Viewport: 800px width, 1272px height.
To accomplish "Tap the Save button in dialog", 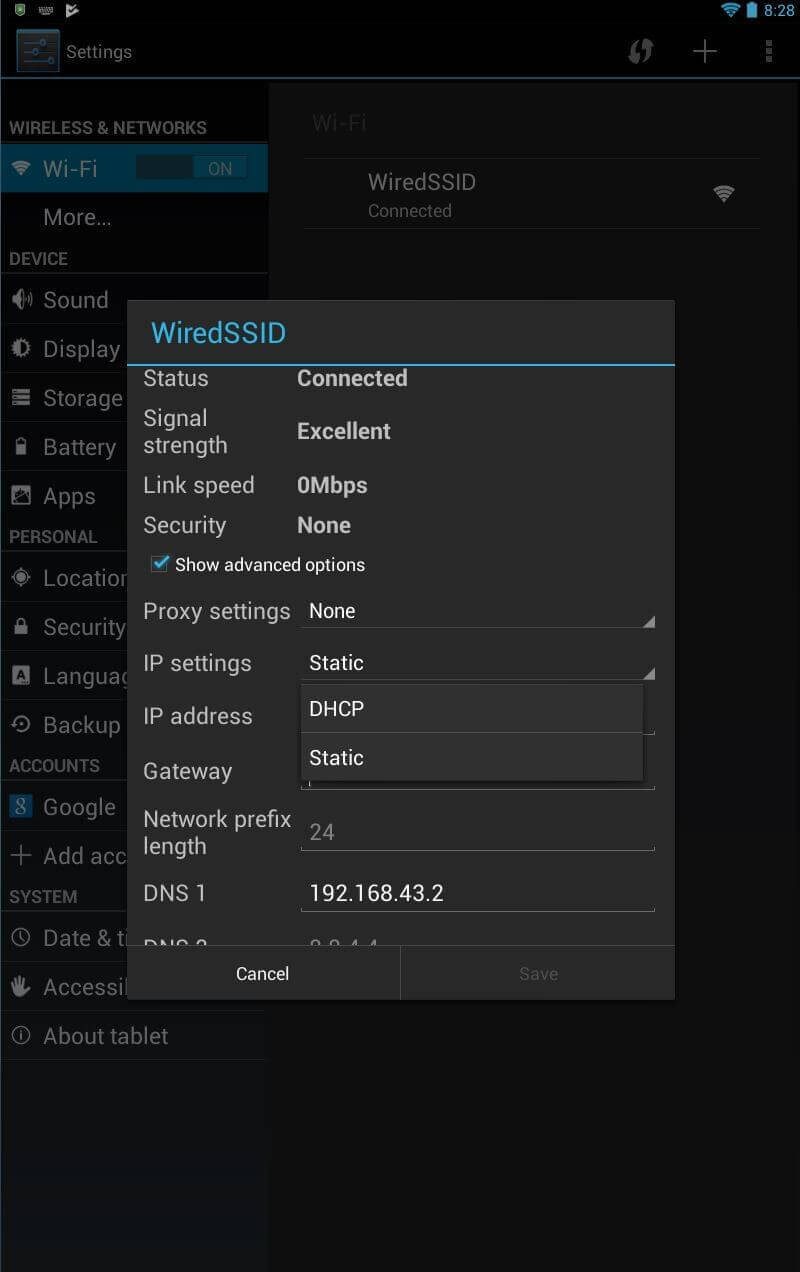I will point(538,973).
